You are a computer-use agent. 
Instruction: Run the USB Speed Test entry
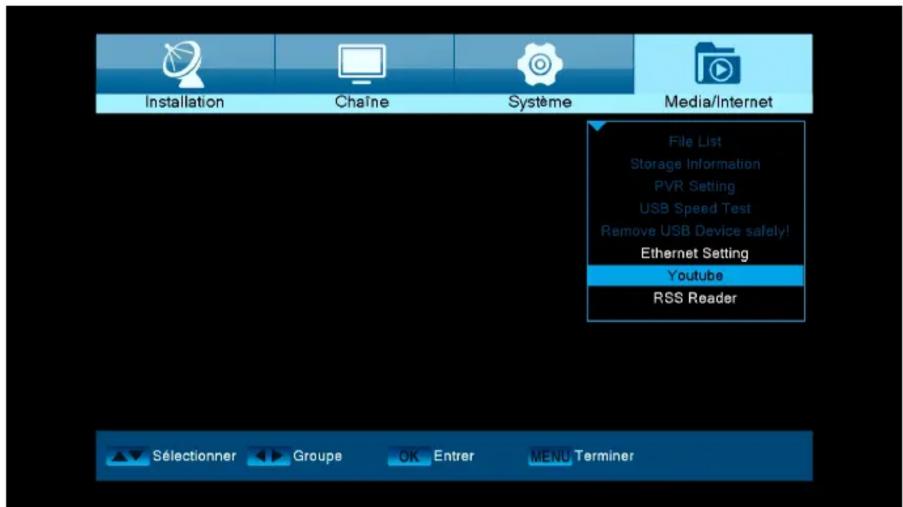pos(696,209)
